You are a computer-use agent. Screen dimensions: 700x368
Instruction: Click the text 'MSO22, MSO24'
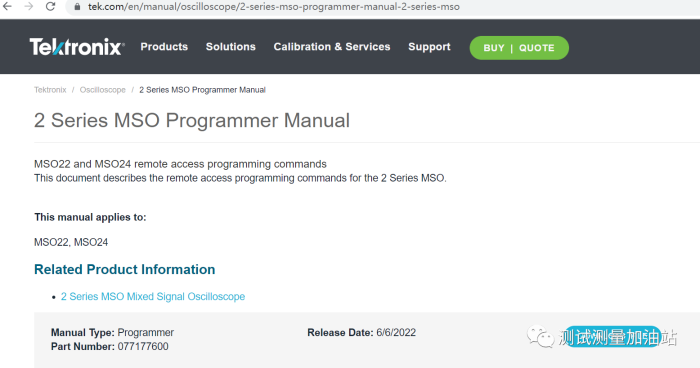(x=71, y=242)
